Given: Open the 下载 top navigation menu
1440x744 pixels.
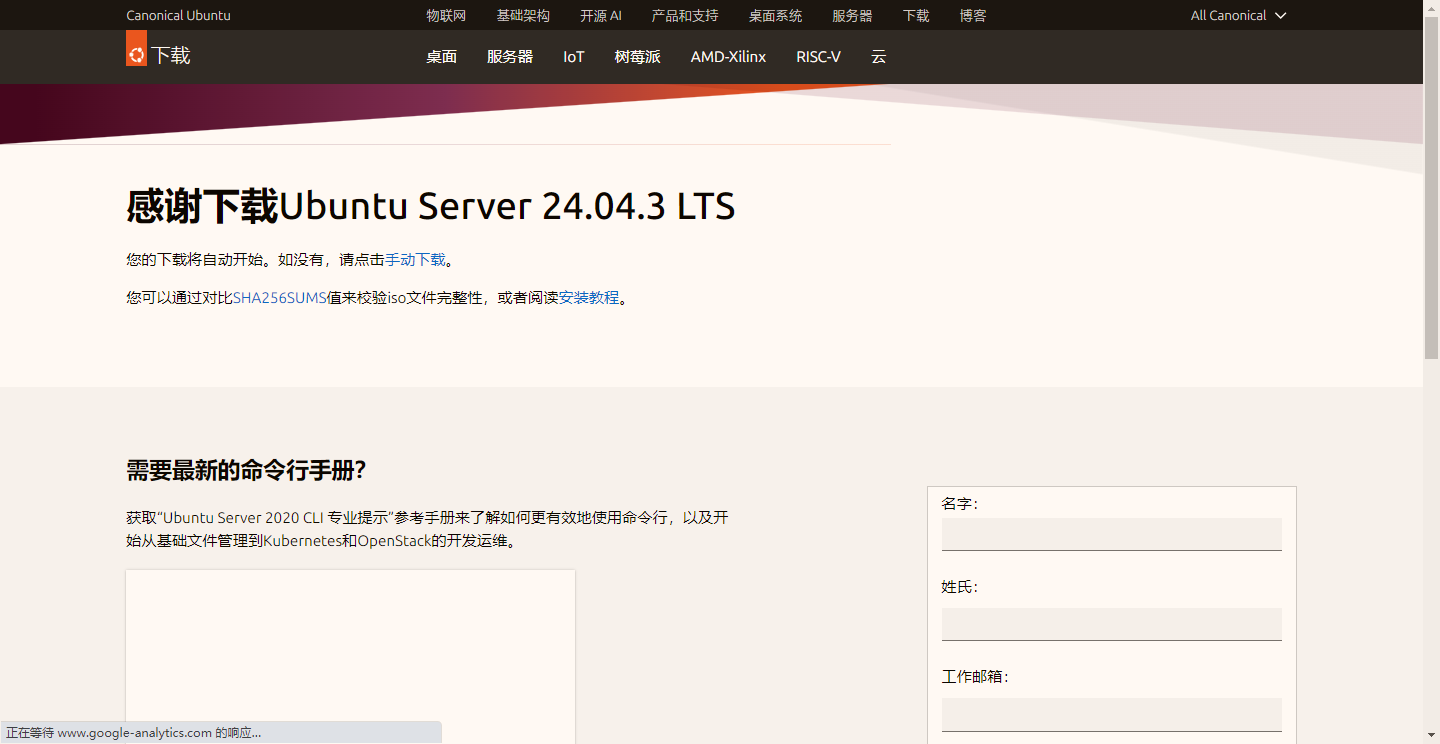Looking at the screenshot, I should (916, 15).
